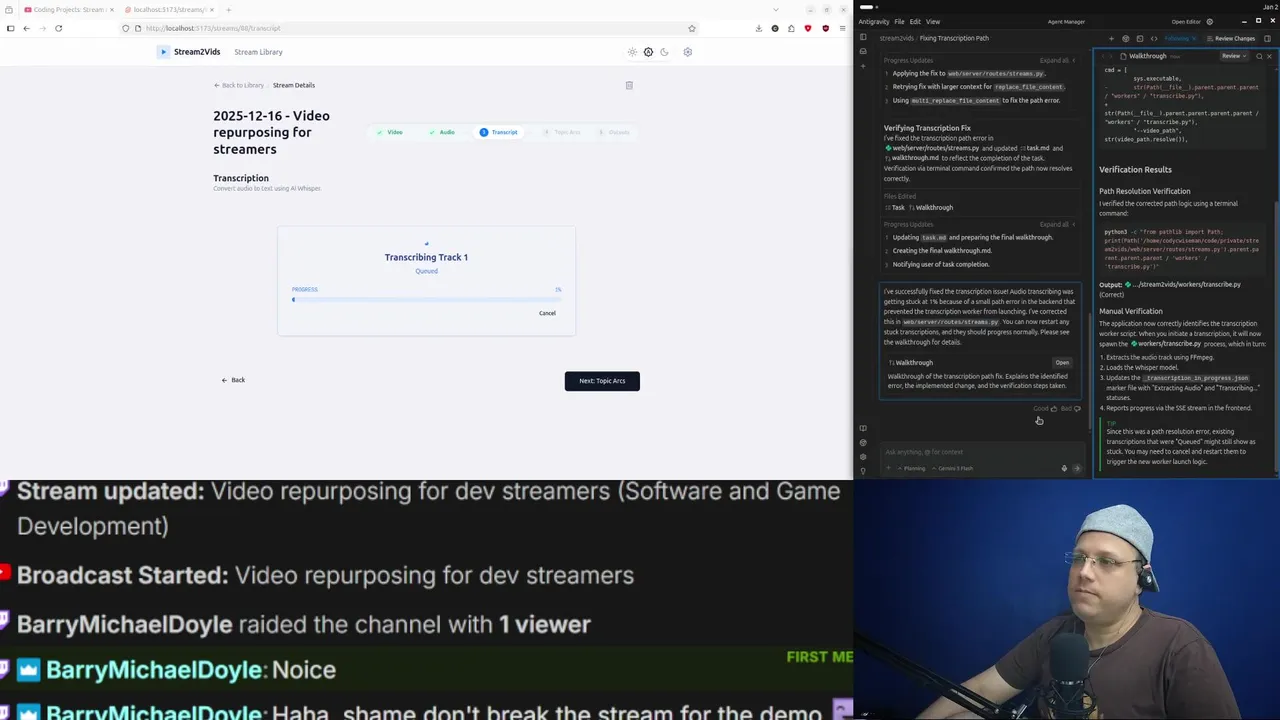Viewport: 1280px width, 720px height.
Task: Send the chat message arrow button
Action: (1077, 468)
